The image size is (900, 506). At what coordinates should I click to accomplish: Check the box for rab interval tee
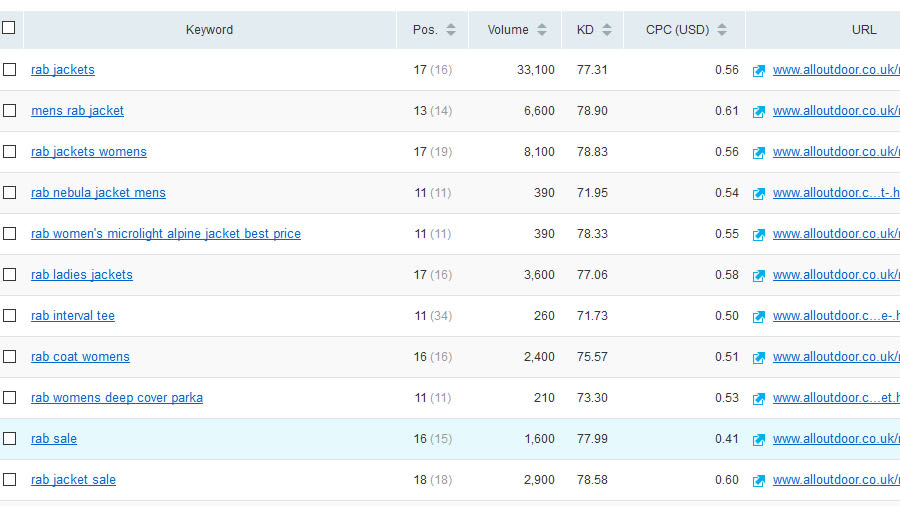click(9, 316)
